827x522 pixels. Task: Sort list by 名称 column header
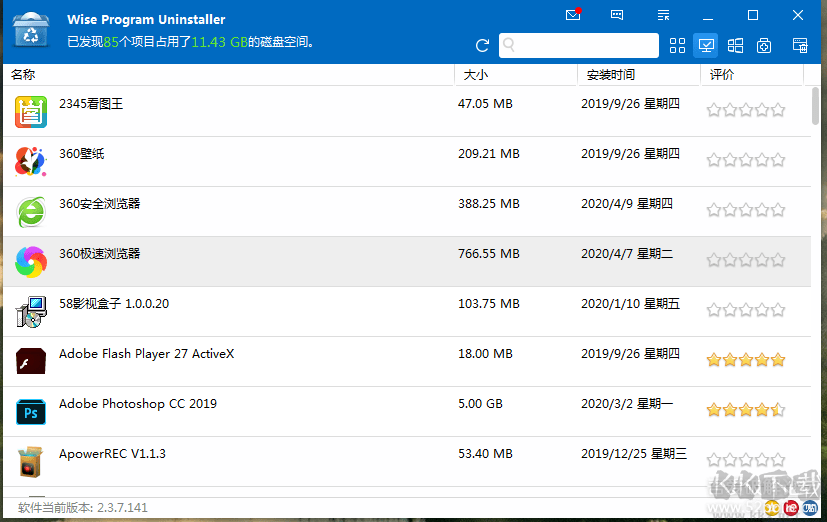pos(230,75)
